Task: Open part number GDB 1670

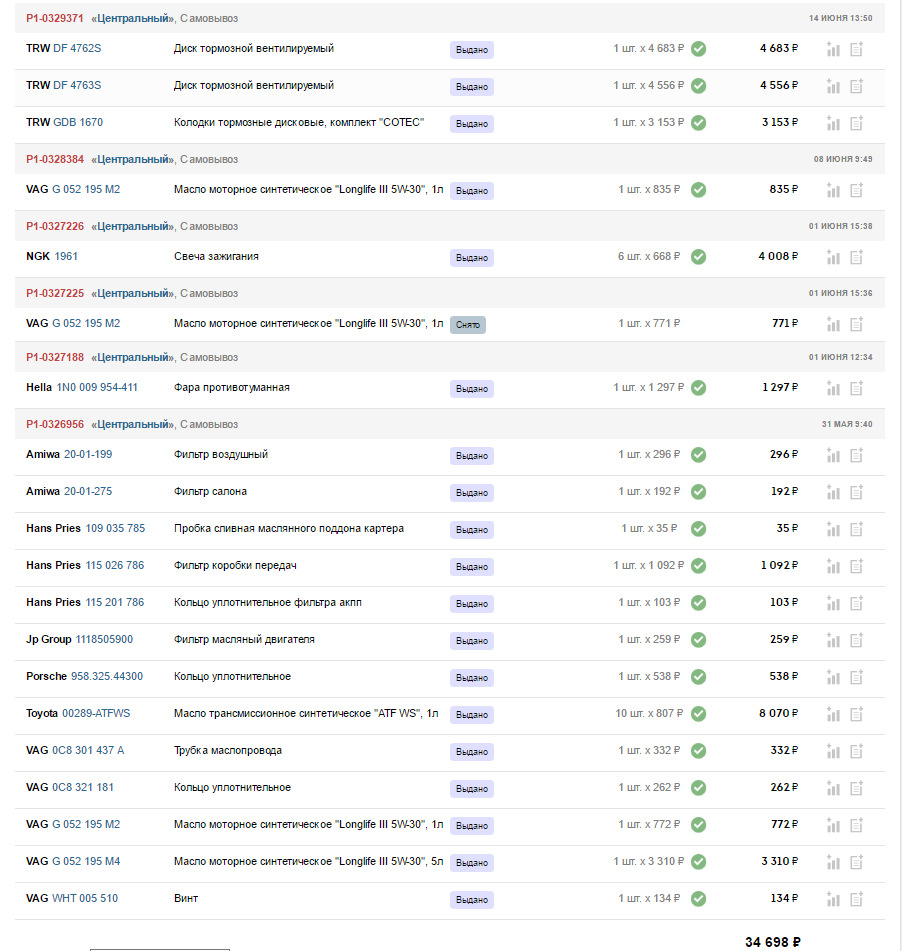Action: pyautogui.click(x=78, y=122)
